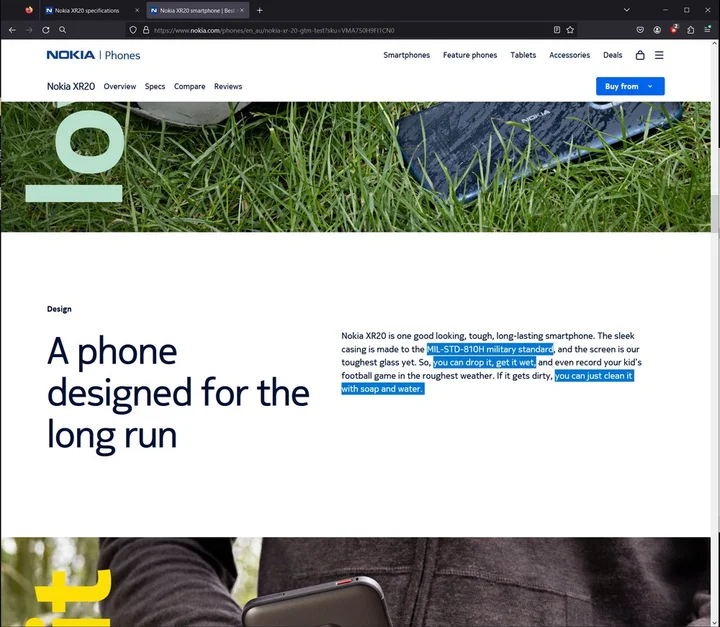Click highlighted 'you can drop it, get it wet' text
The height and width of the screenshot is (627, 720).
pos(484,362)
